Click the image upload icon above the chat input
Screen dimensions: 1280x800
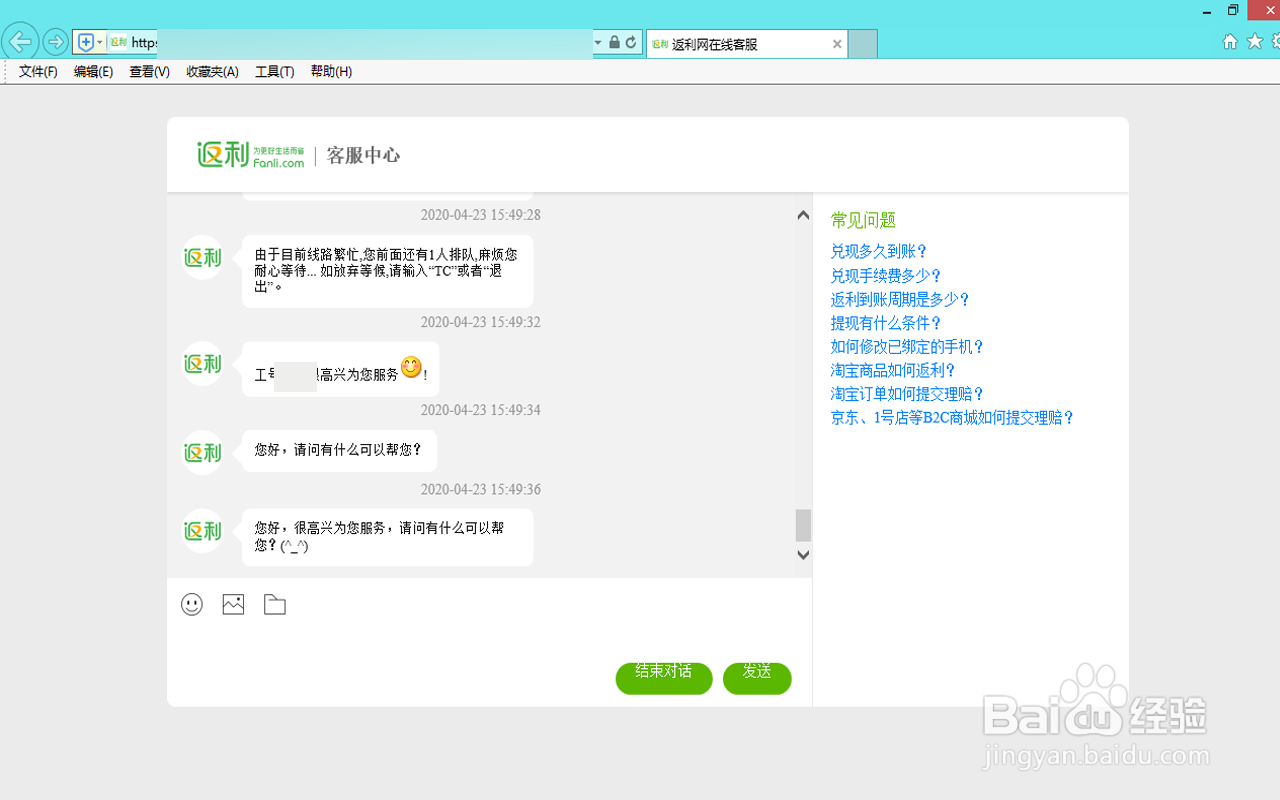tap(233, 604)
